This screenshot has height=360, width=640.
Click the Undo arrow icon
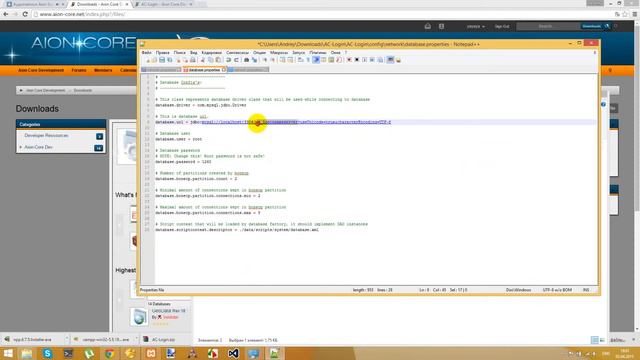229,60
